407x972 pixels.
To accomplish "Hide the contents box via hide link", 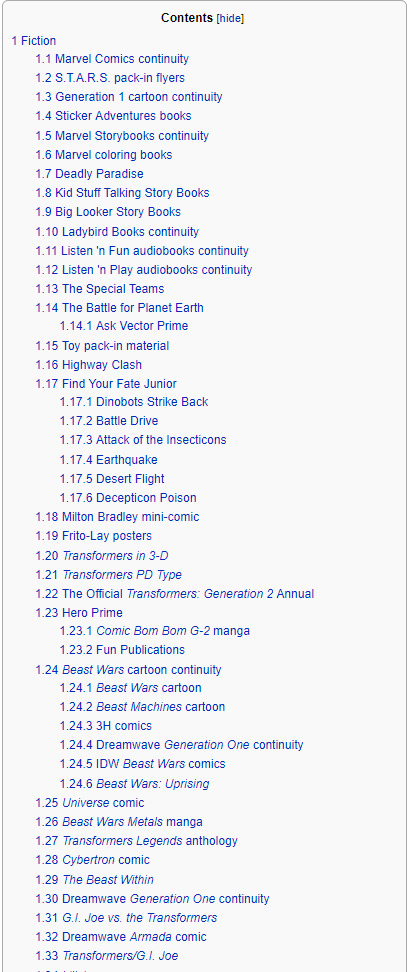I will [x=230, y=19].
